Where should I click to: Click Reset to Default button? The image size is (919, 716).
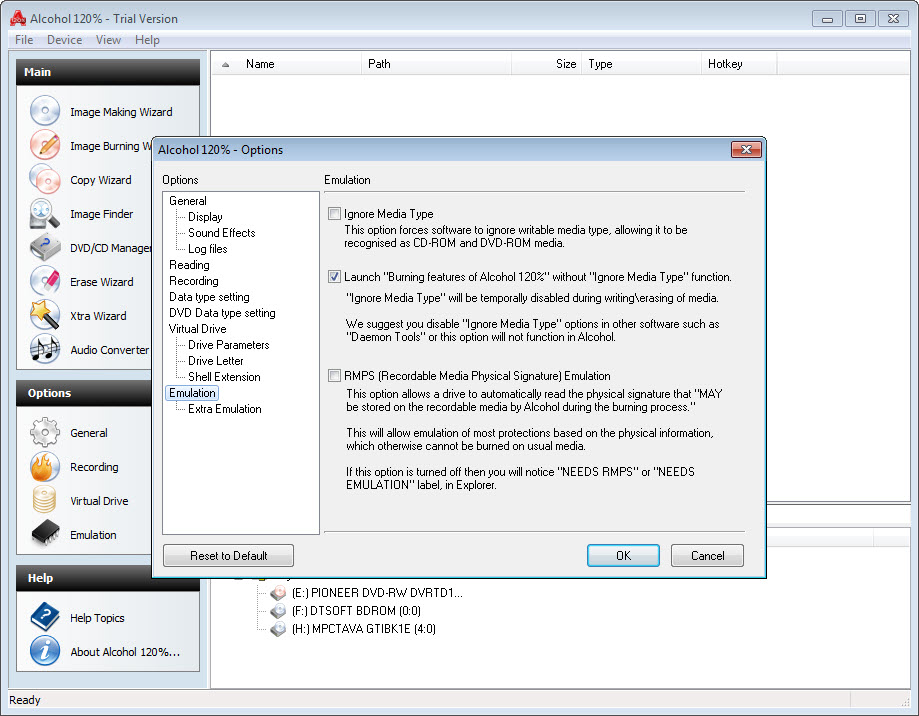point(229,555)
